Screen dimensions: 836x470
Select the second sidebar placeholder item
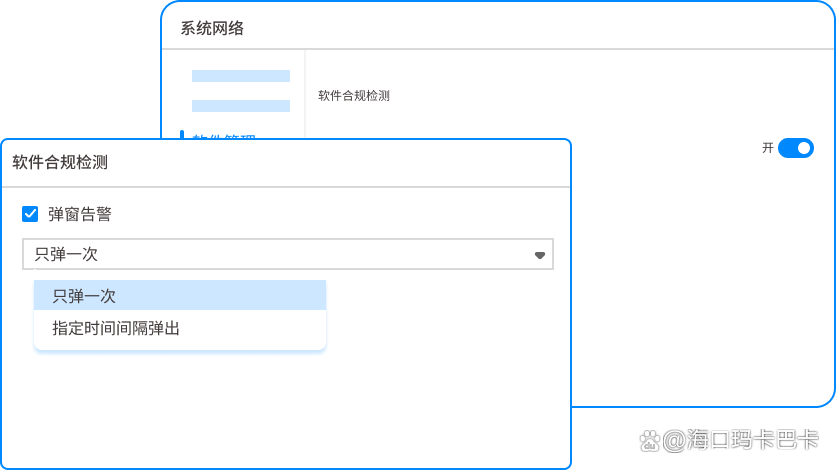pos(240,105)
